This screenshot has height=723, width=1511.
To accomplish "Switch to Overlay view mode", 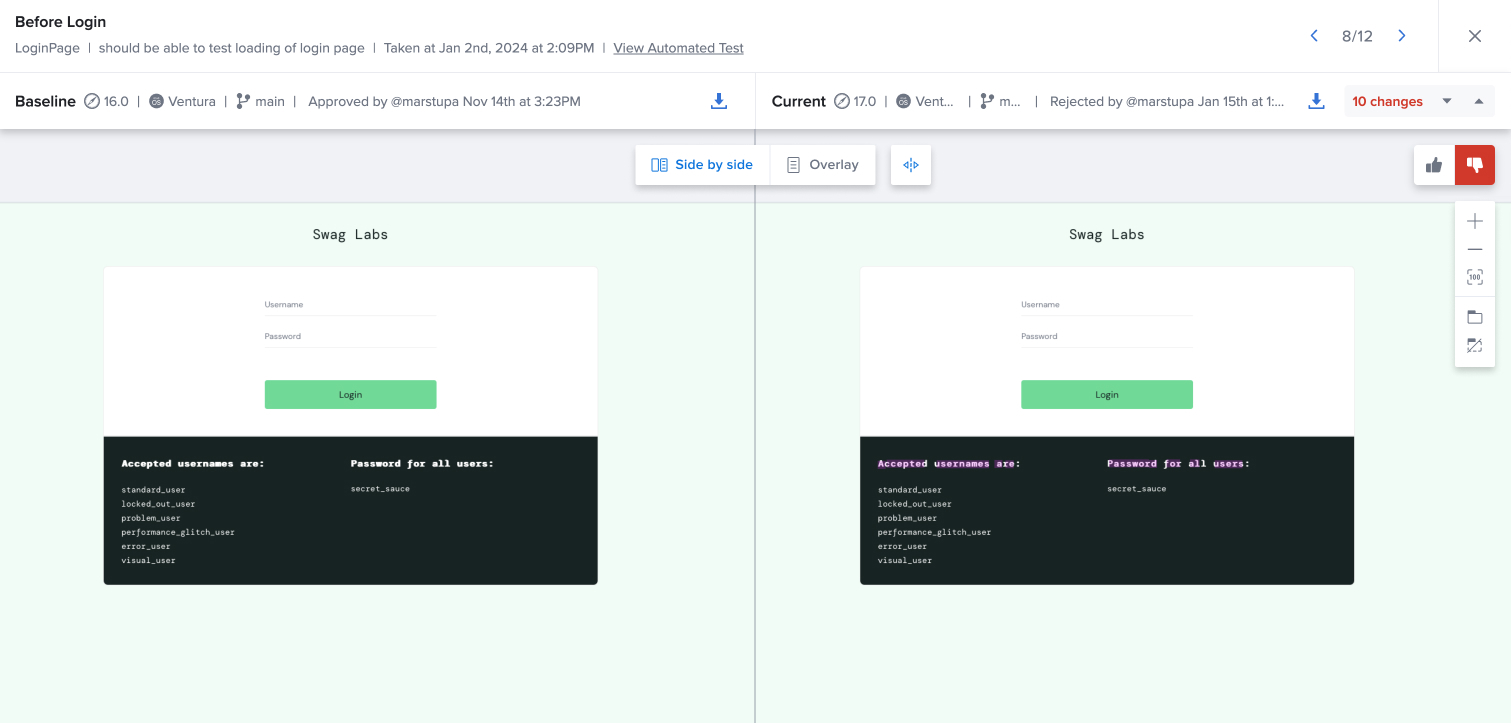I will (822, 164).
